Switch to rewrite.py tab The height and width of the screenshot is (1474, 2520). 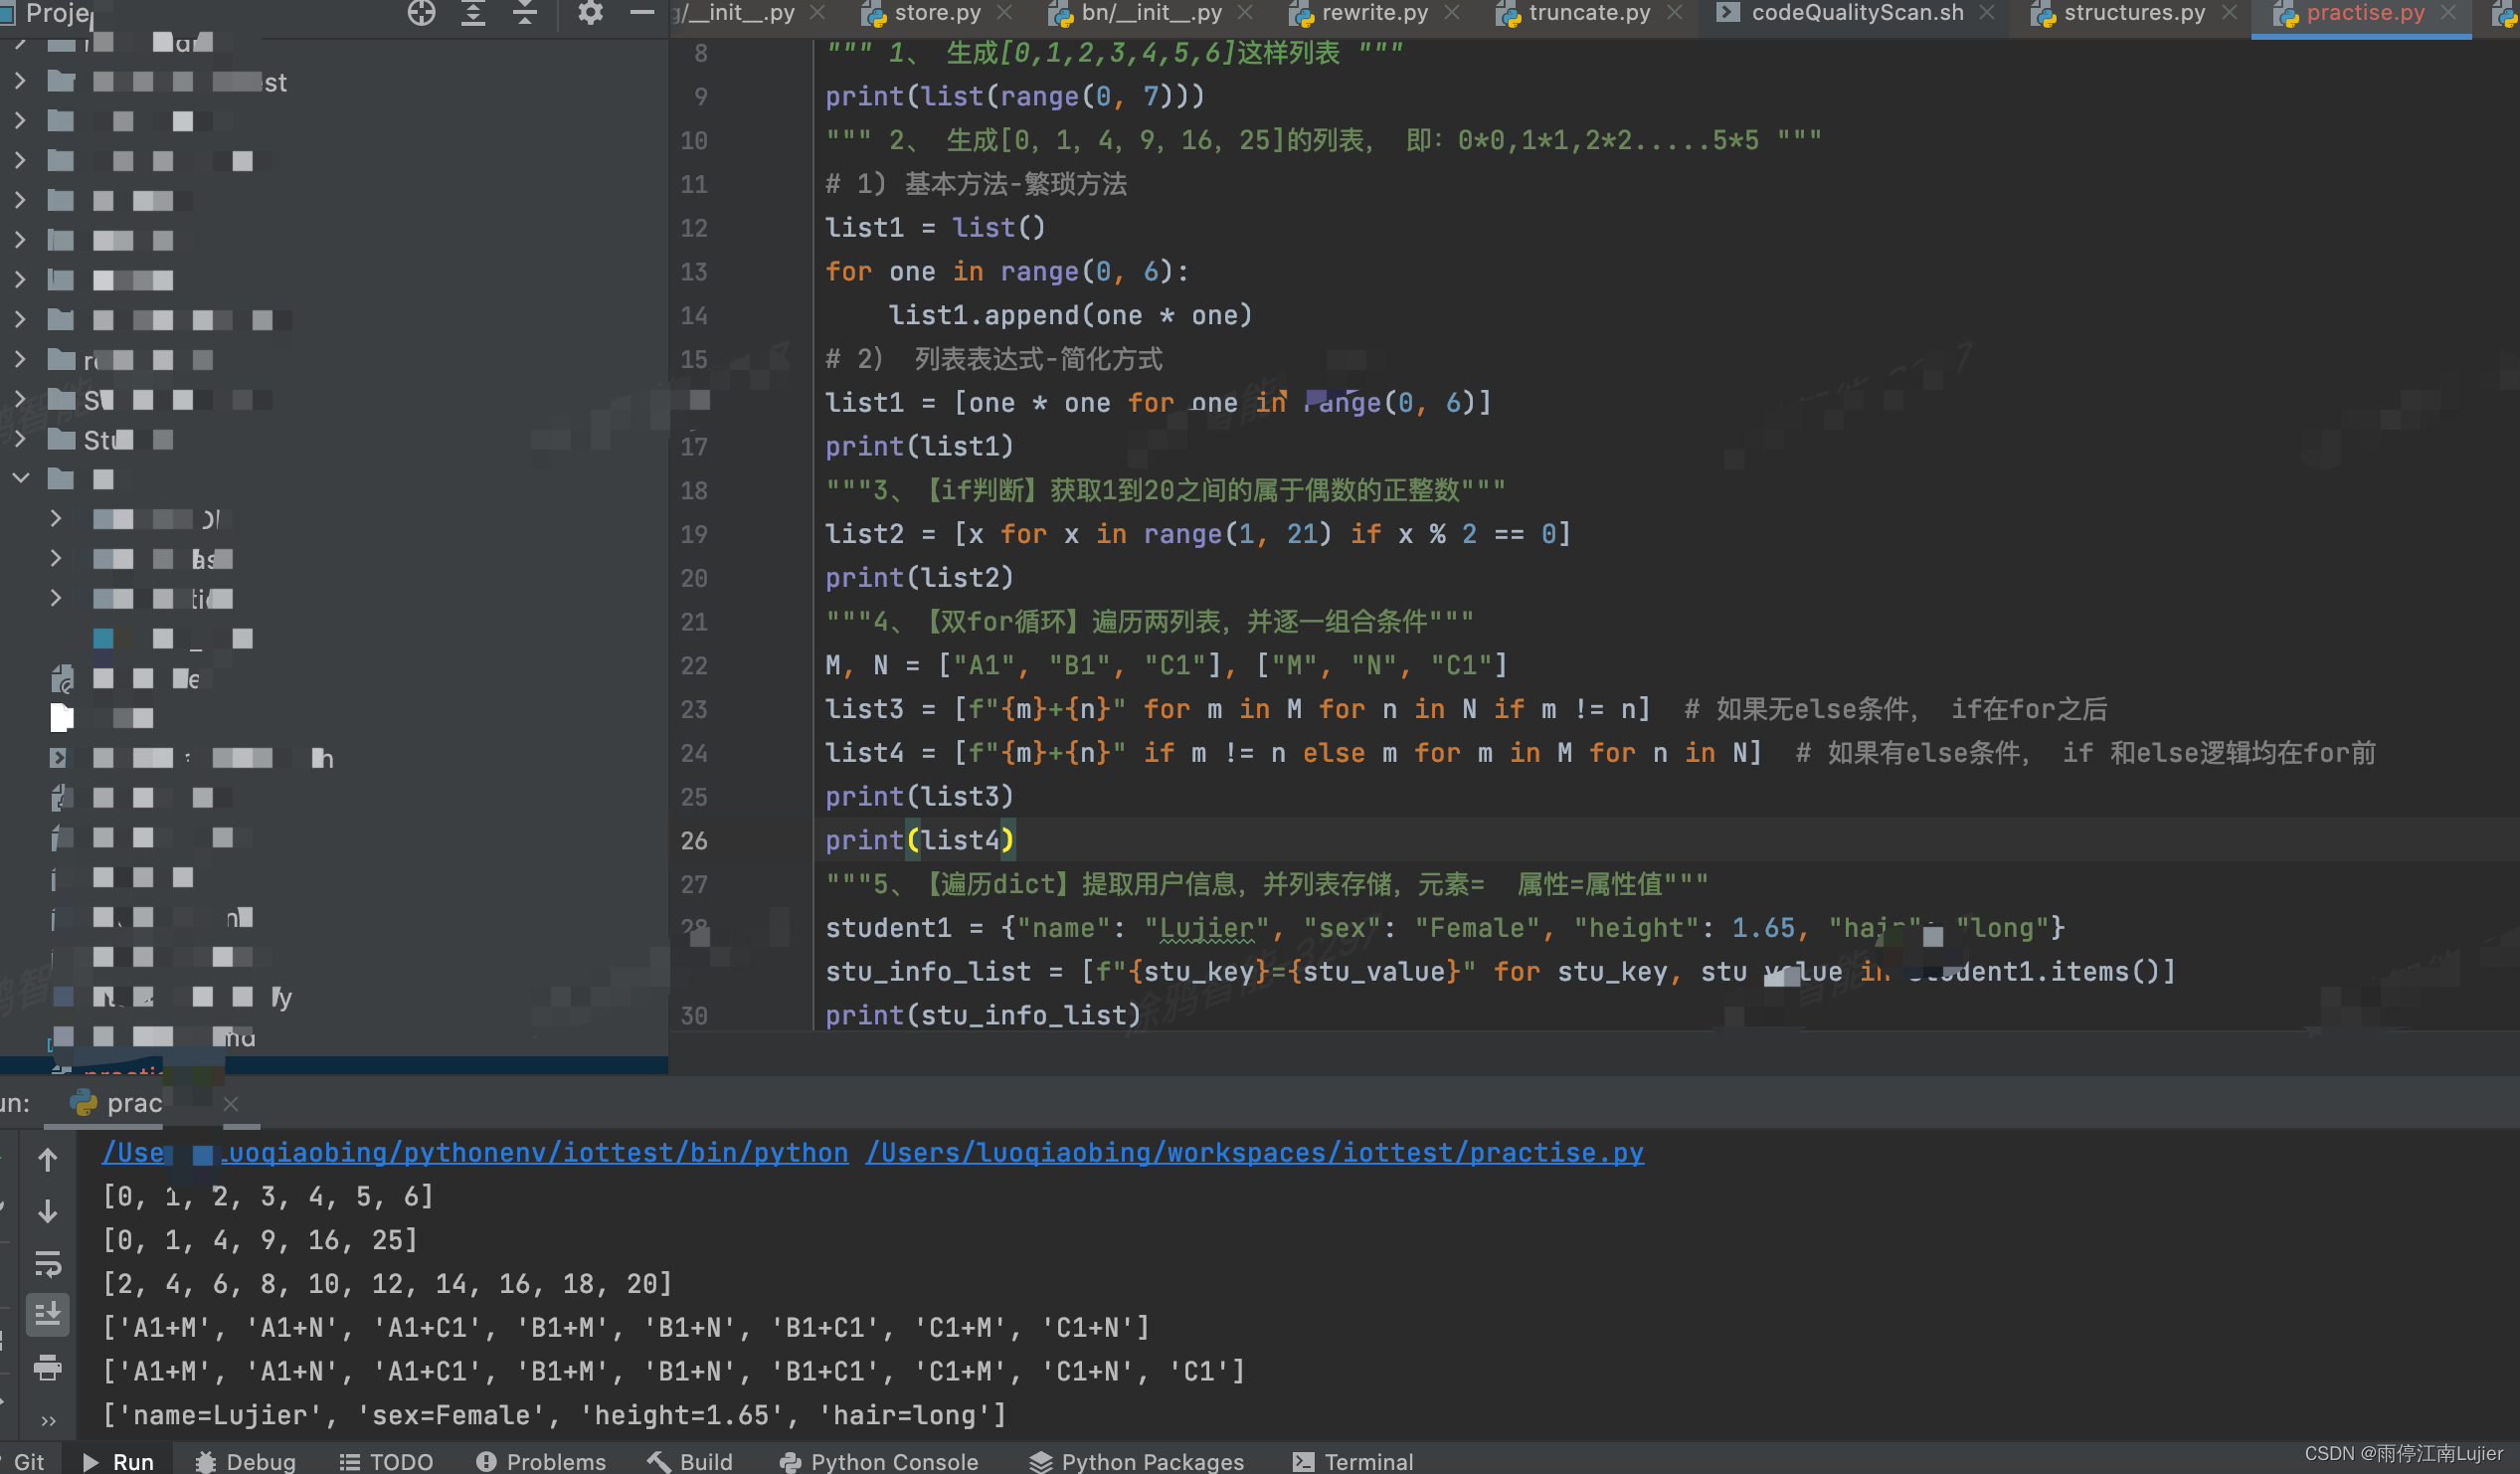[1374, 13]
